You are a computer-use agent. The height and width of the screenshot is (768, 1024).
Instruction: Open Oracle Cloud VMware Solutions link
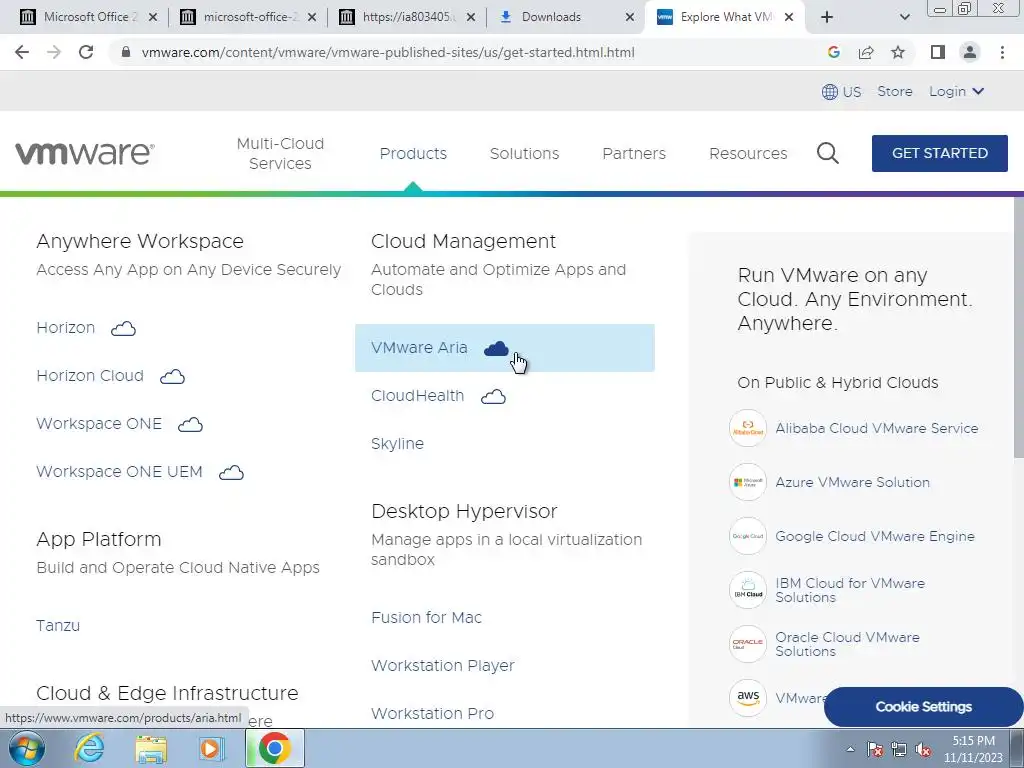tap(847, 645)
